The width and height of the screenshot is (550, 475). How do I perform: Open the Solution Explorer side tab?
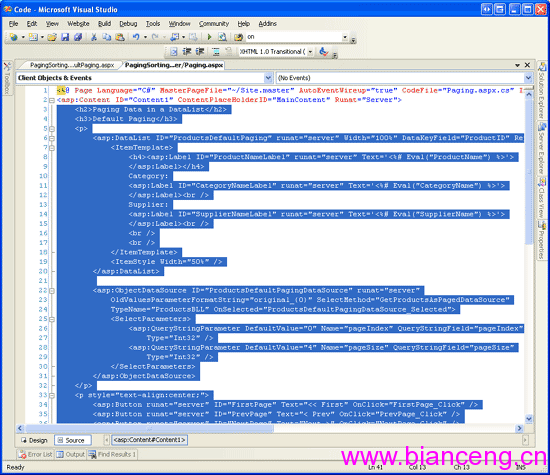click(x=542, y=91)
